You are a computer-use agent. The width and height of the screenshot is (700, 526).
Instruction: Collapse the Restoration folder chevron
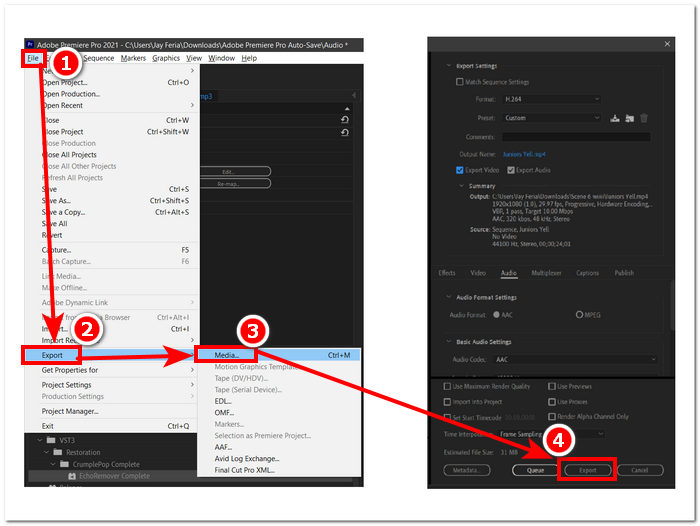[x=46, y=452]
